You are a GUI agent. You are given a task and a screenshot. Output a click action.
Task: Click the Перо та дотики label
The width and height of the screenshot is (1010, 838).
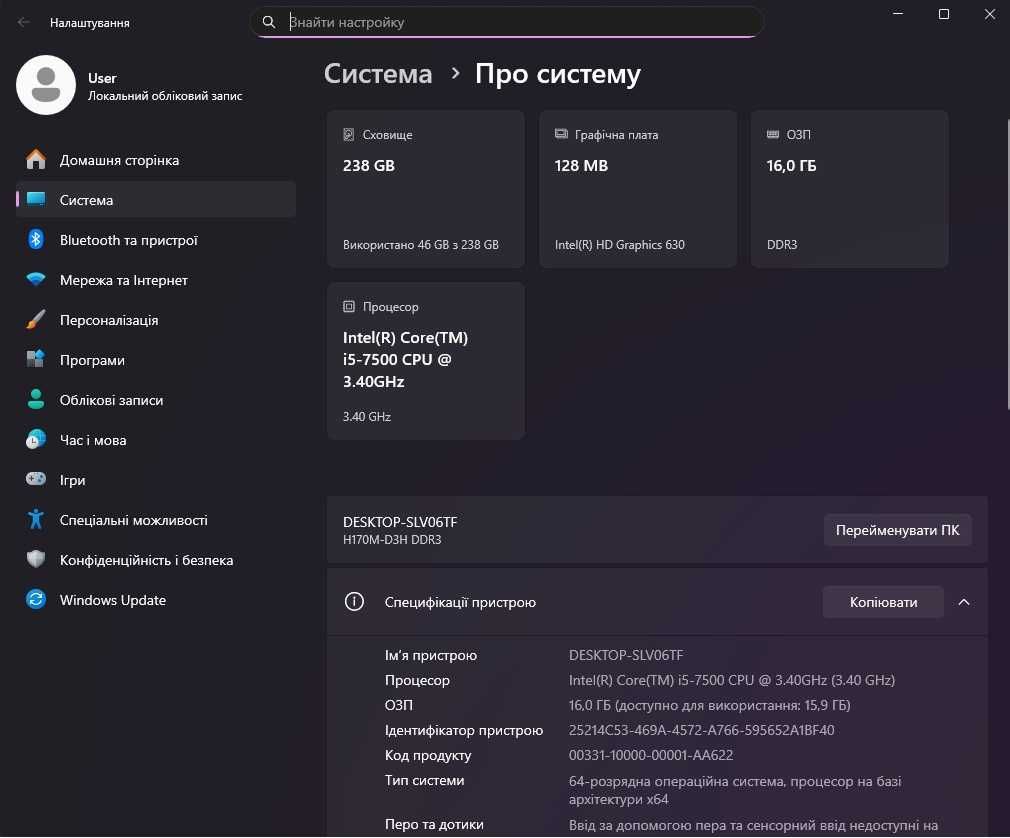tap(434, 824)
